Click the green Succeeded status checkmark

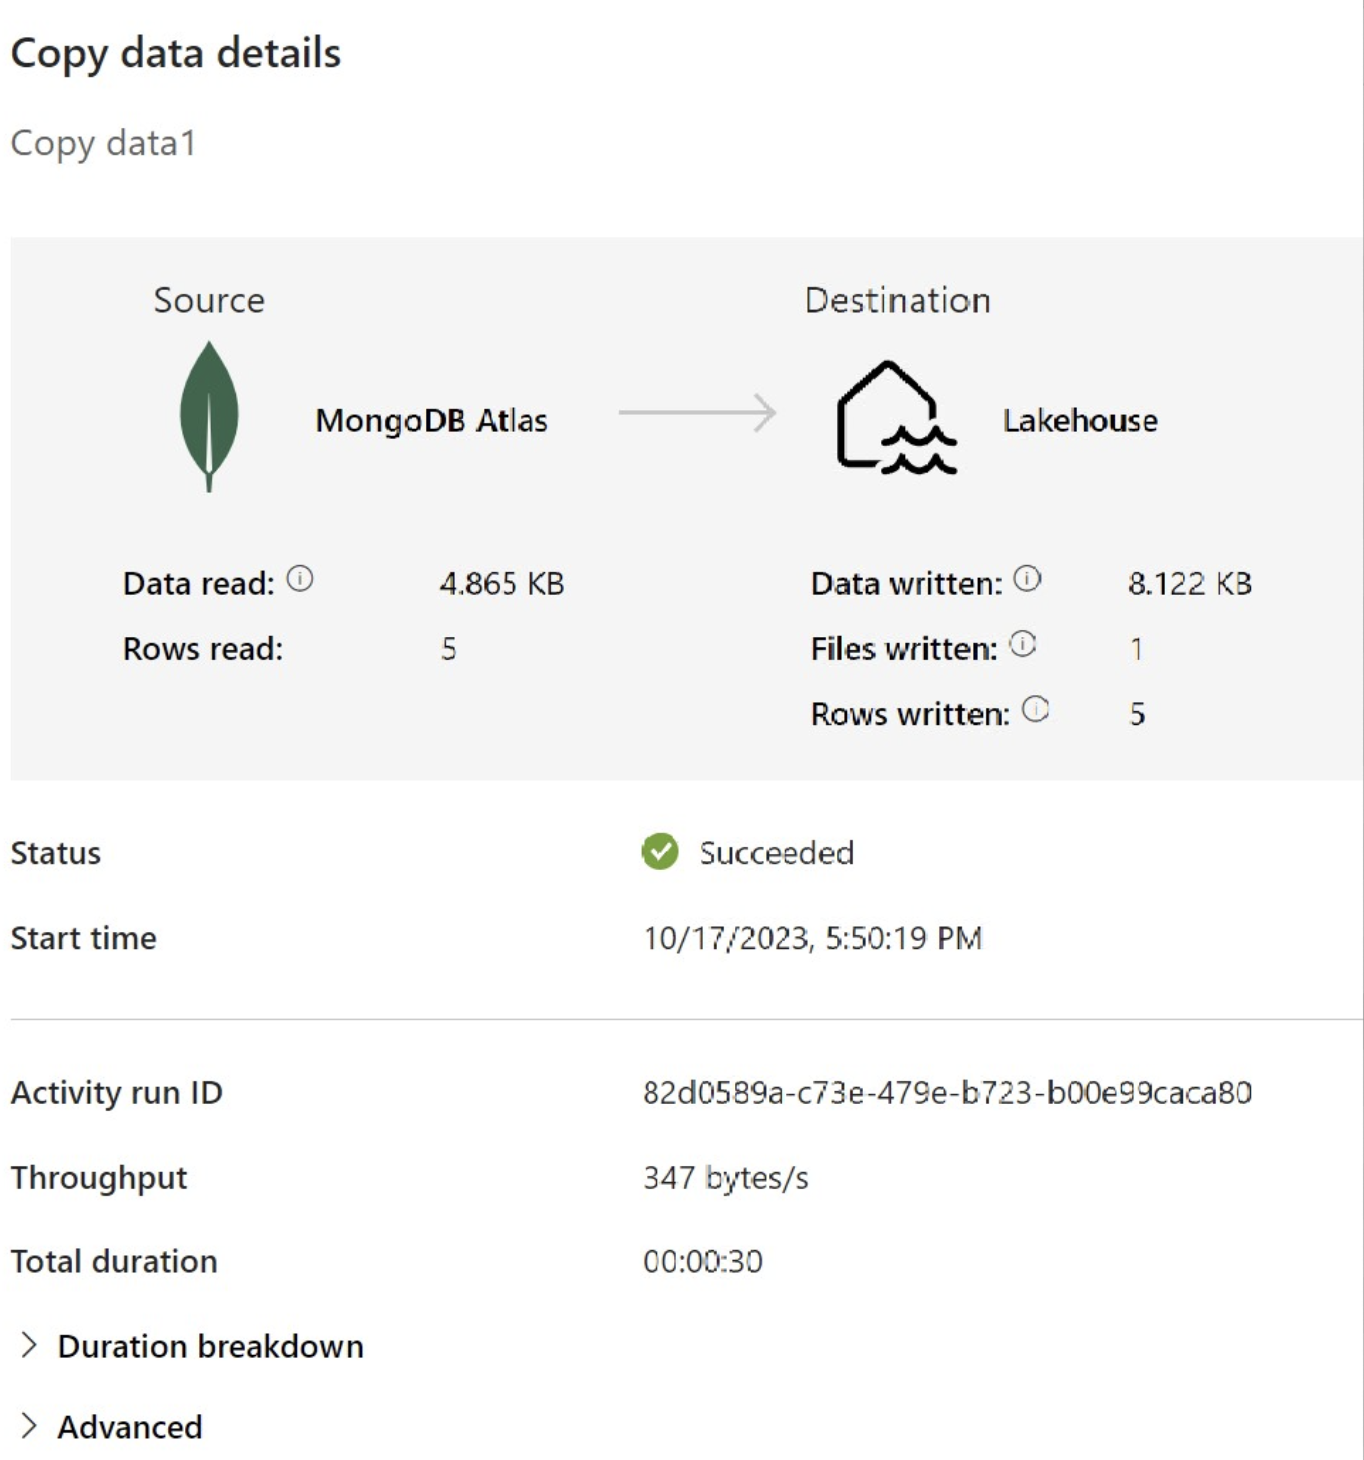pos(658,852)
